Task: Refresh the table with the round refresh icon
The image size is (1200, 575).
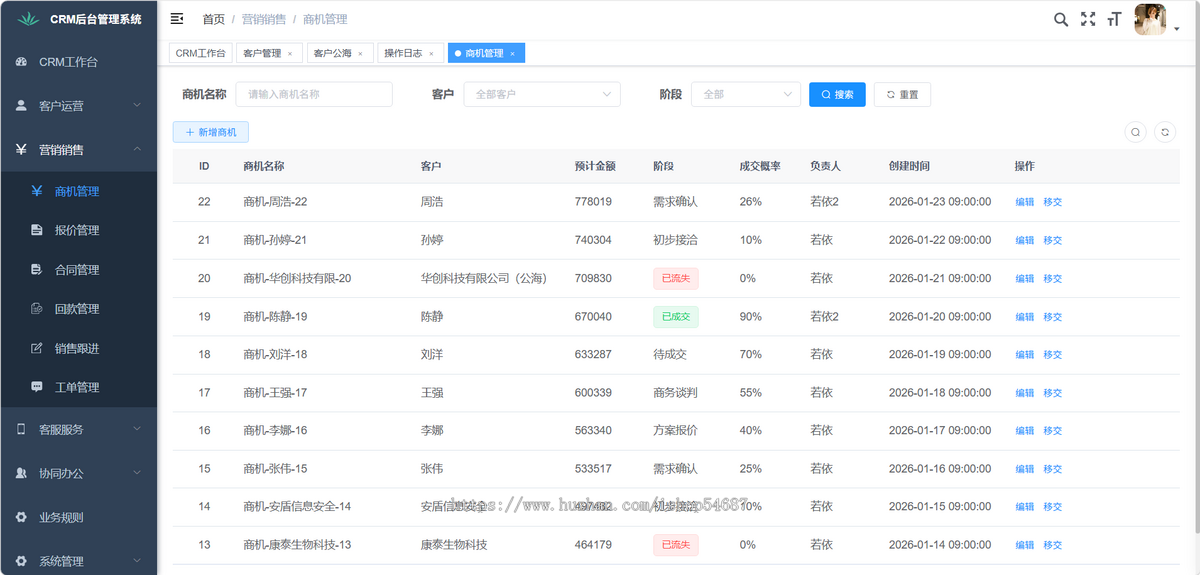Action: (1164, 132)
